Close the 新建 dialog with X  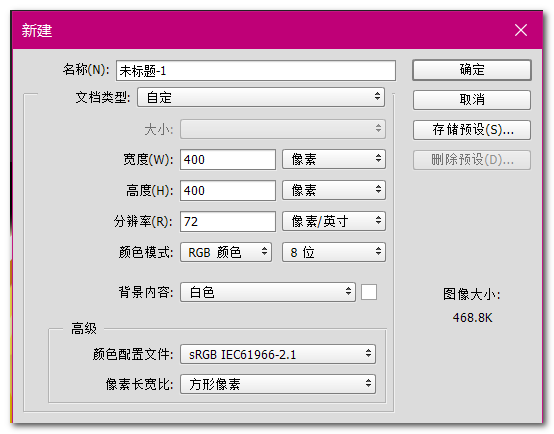521,30
